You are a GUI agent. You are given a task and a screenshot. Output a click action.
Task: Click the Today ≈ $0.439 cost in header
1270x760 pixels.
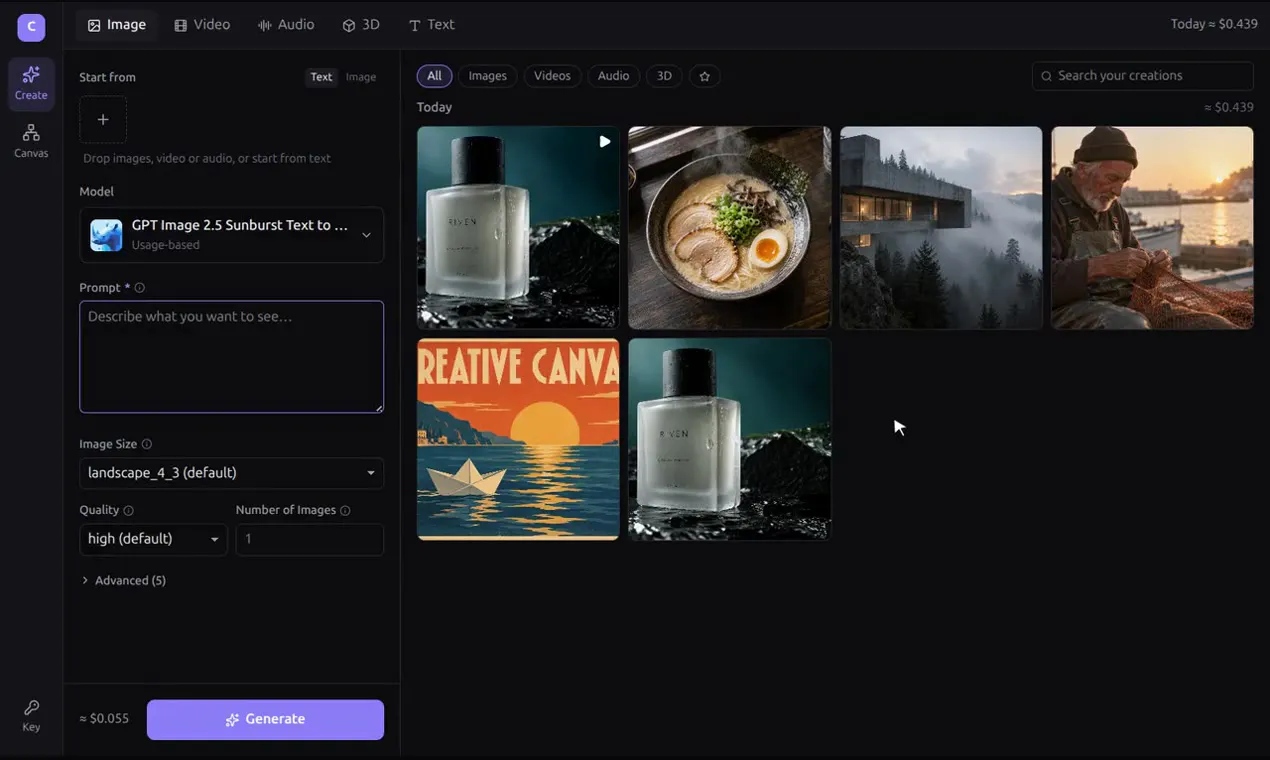click(1214, 24)
